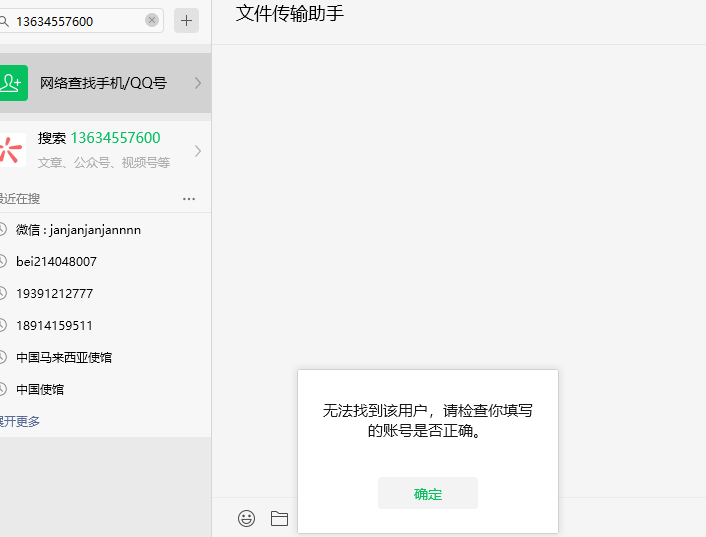Click the 展开更多 link
The width and height of the screenshot is (706, 537).
click(19, 421)
